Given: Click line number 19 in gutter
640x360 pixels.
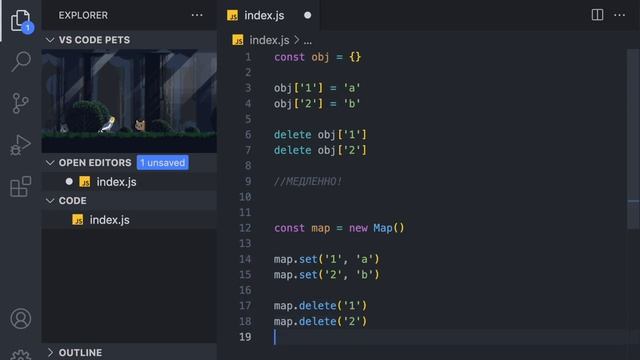Looking at the screenshot, I should 245,337.
